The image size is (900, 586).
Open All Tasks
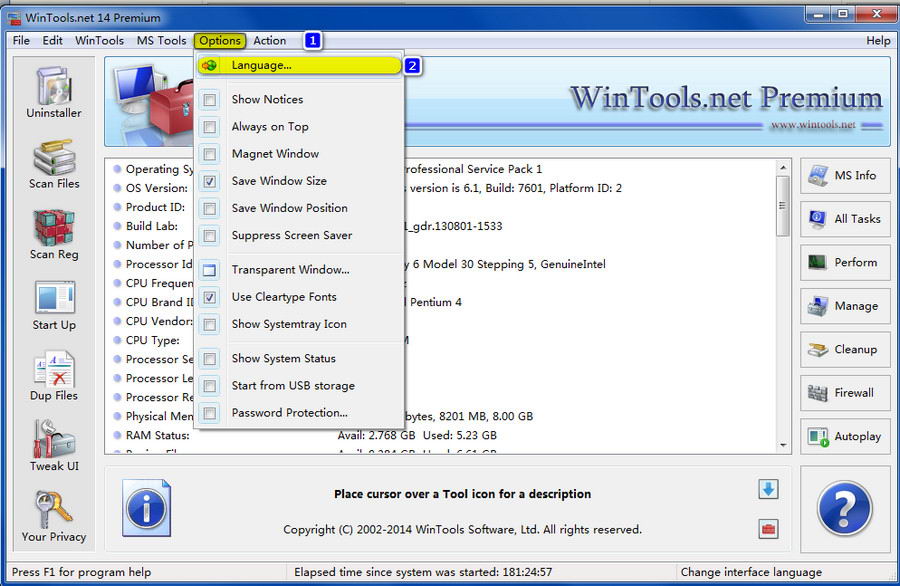[x=845, y=219]
